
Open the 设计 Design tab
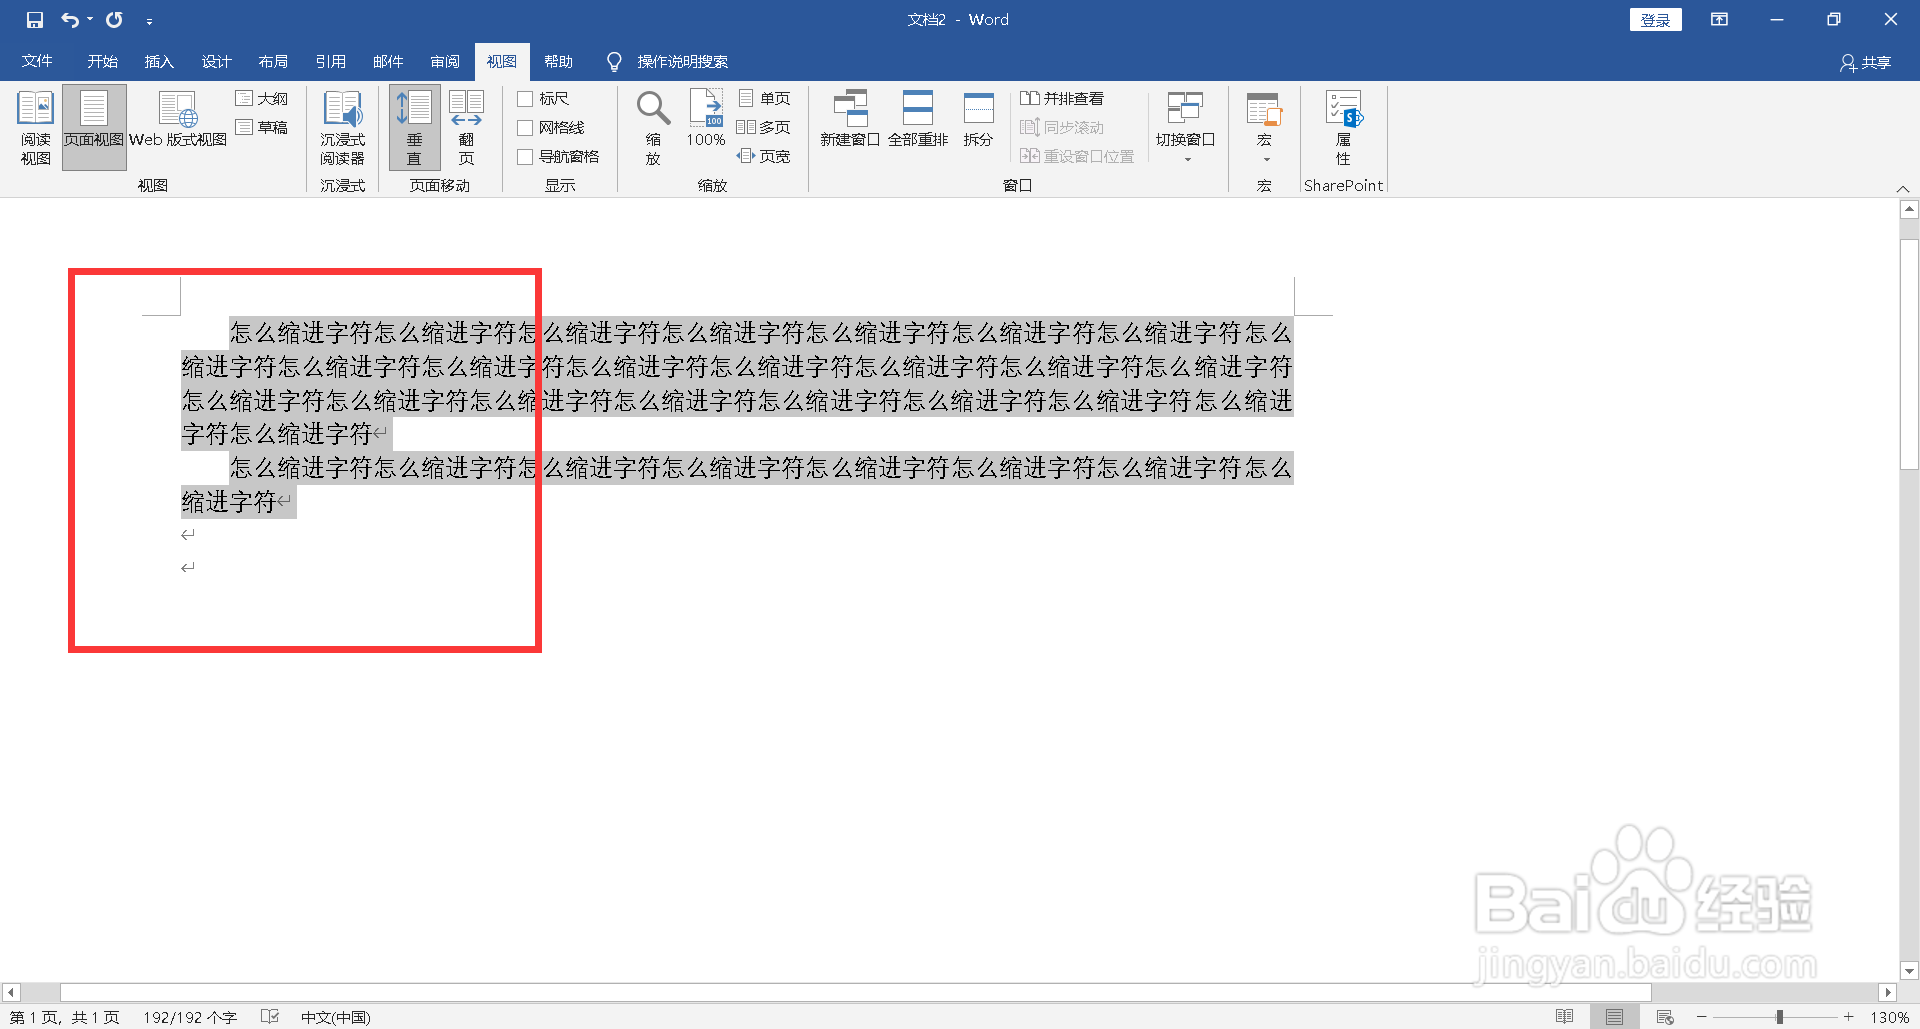216,62
